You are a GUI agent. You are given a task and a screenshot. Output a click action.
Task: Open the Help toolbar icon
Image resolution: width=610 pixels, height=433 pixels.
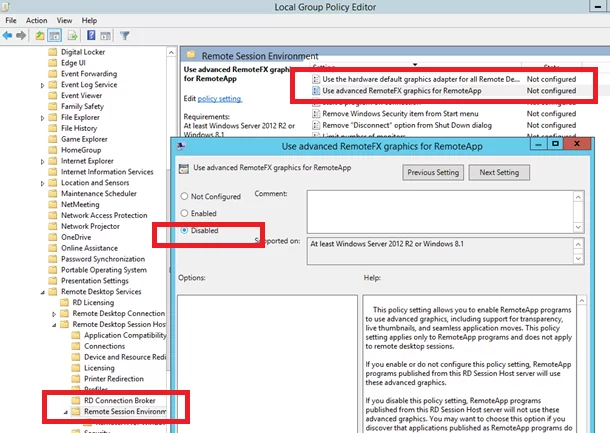click(91, 36)
